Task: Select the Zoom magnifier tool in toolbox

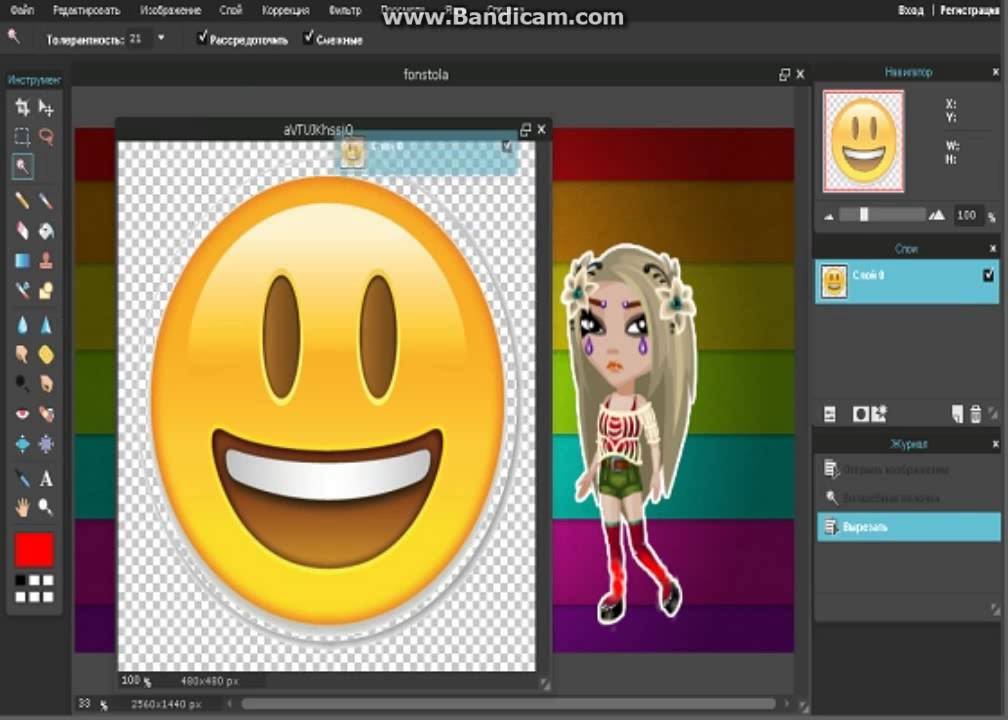Action: click(46, 508)
